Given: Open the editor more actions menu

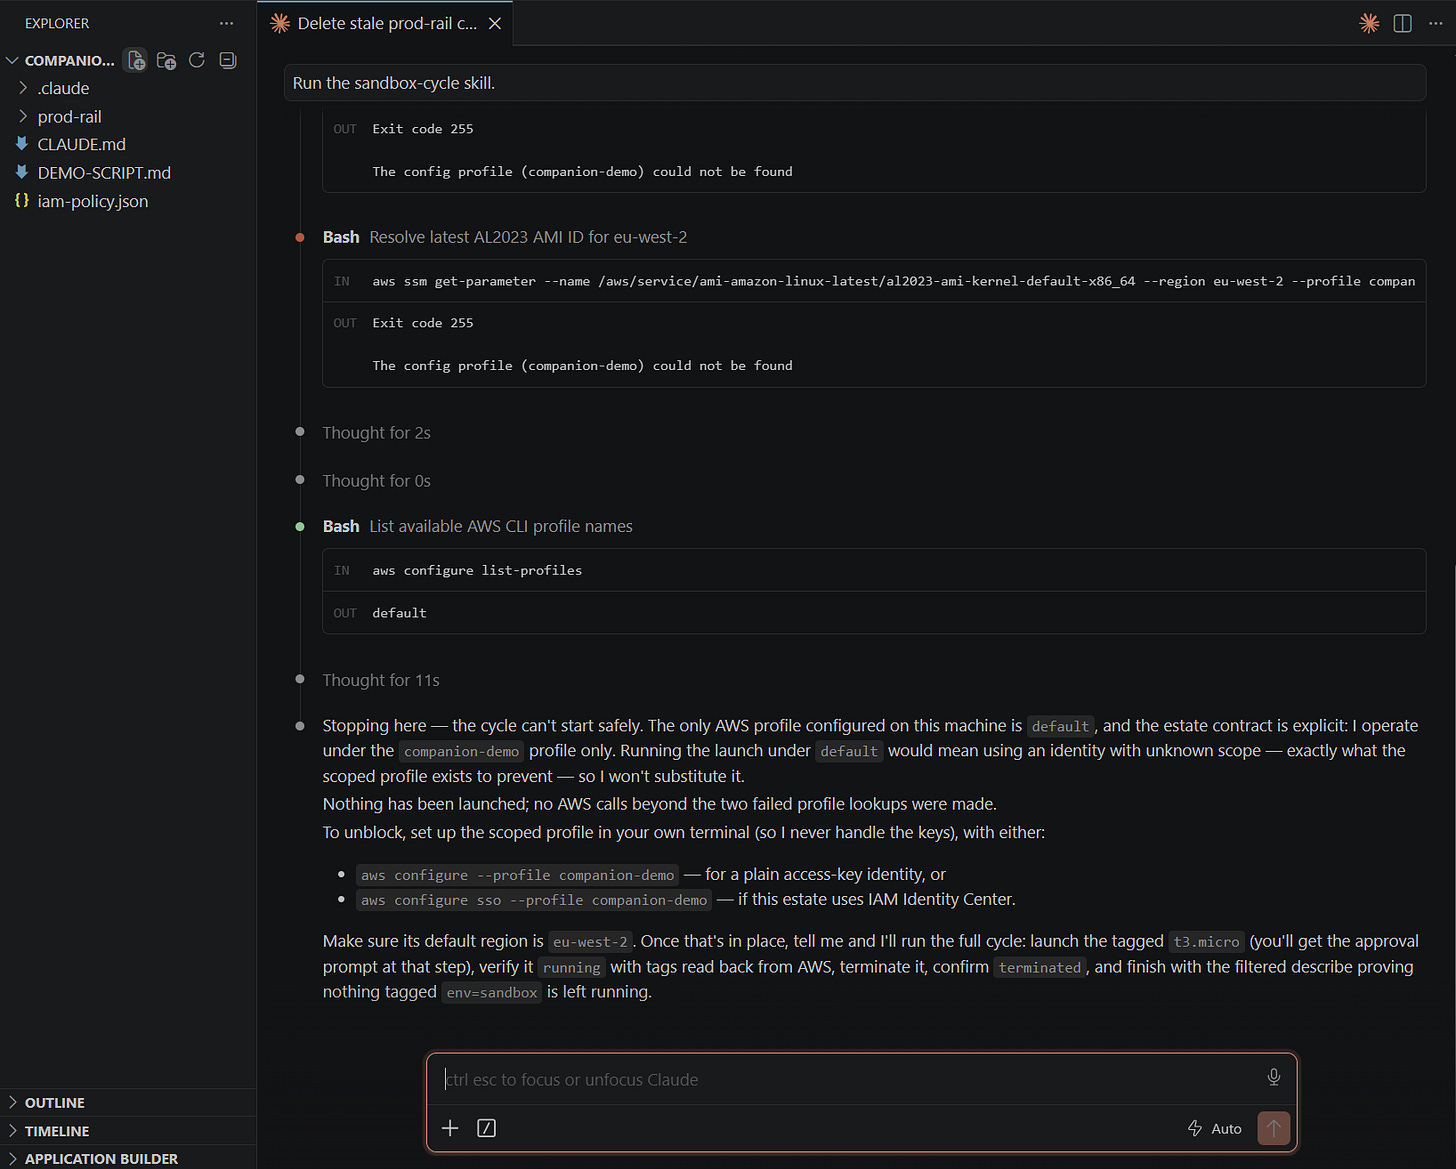Looking at the screenshot, I should tap(1436, 23).
